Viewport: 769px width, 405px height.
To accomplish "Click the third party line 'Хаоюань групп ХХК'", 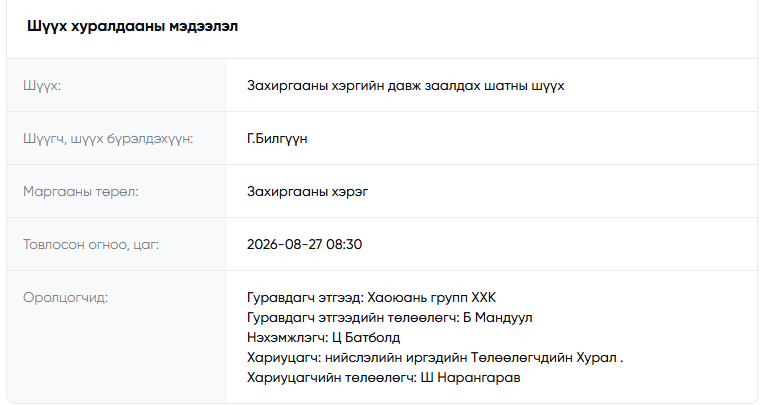I will click(x=432, y=298).
